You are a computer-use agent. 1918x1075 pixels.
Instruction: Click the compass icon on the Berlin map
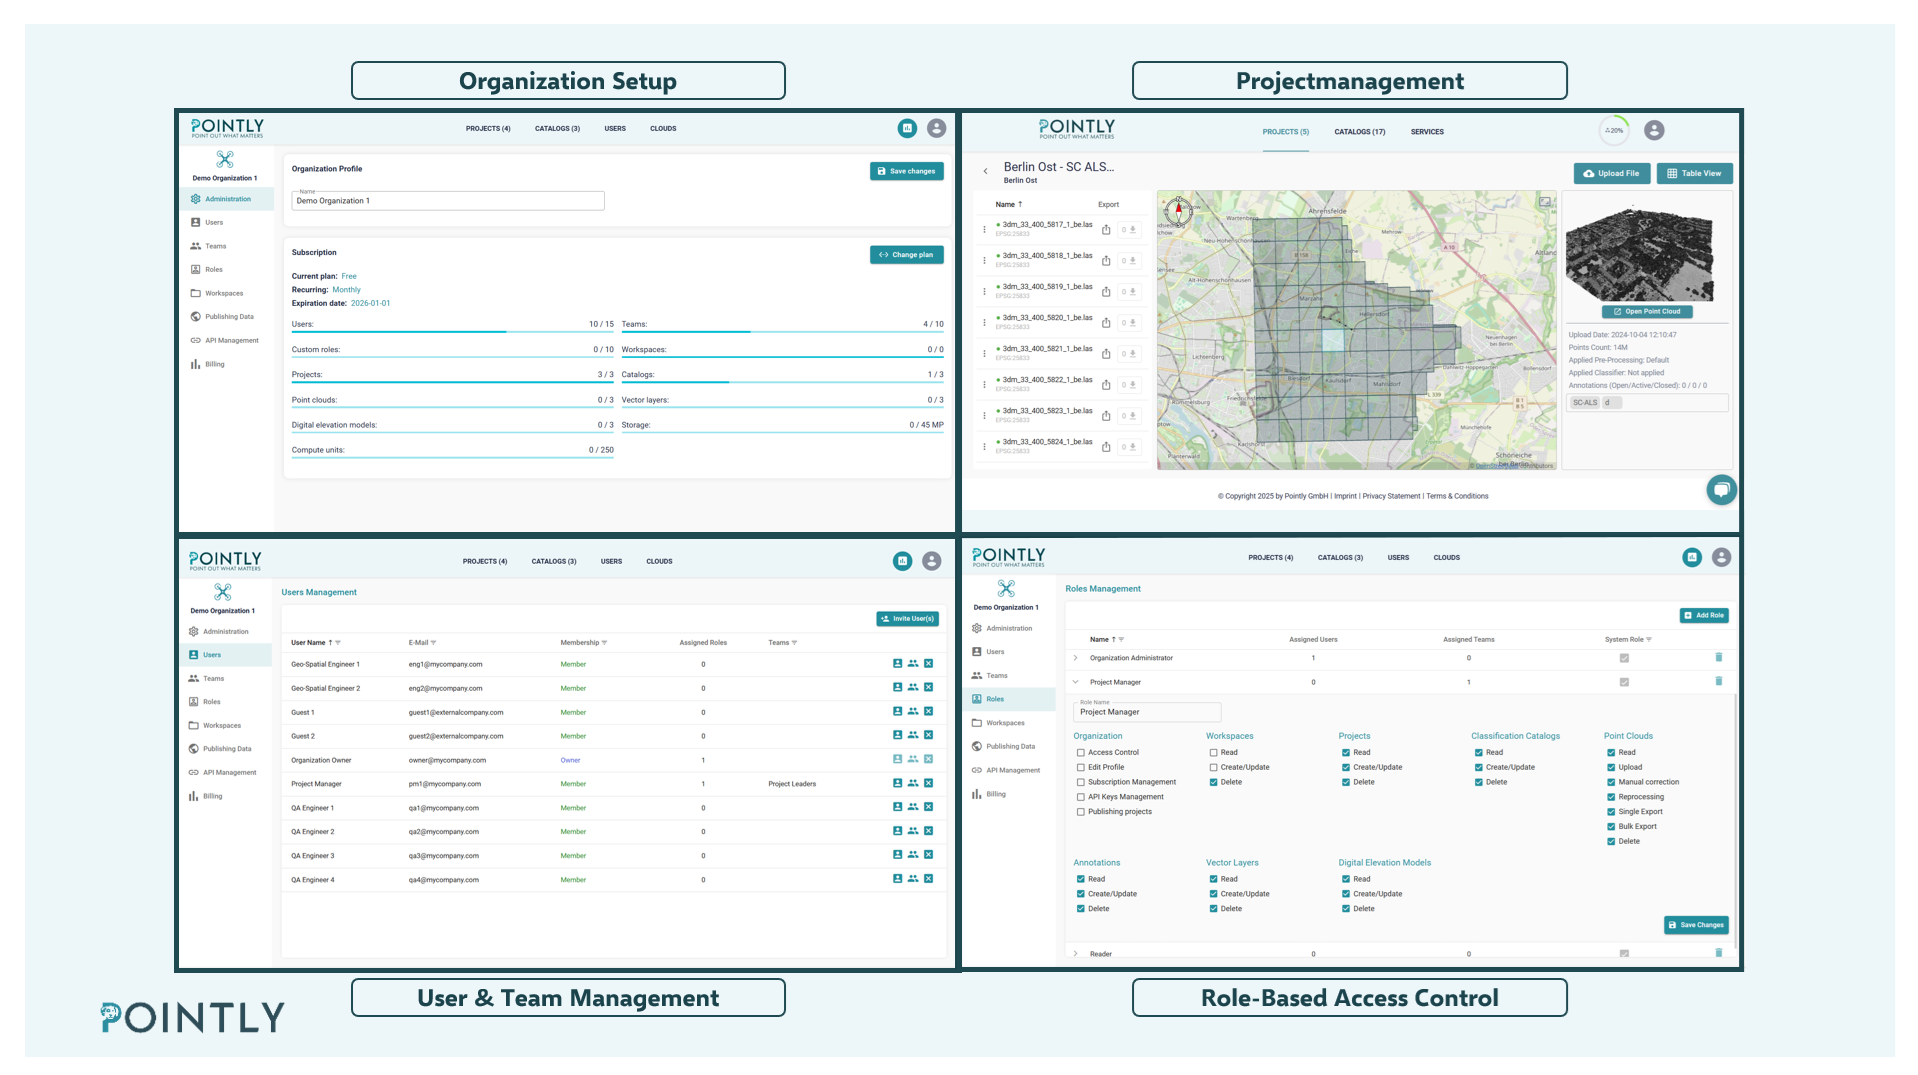[x=1178, y=211]
